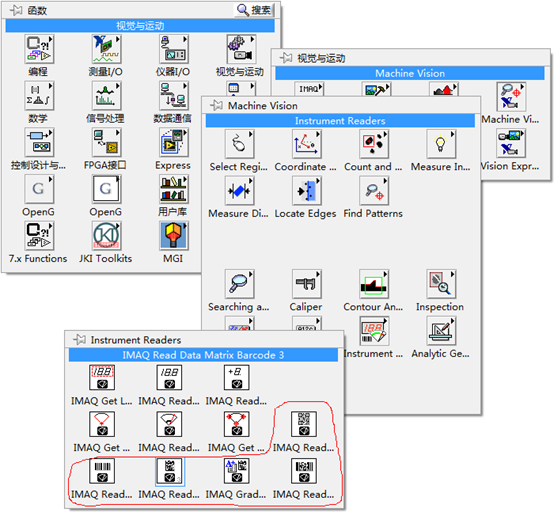This screenshot has height=512, width=554.
Task: Open the 测量I/O palette icon
Action: (106, 49)
